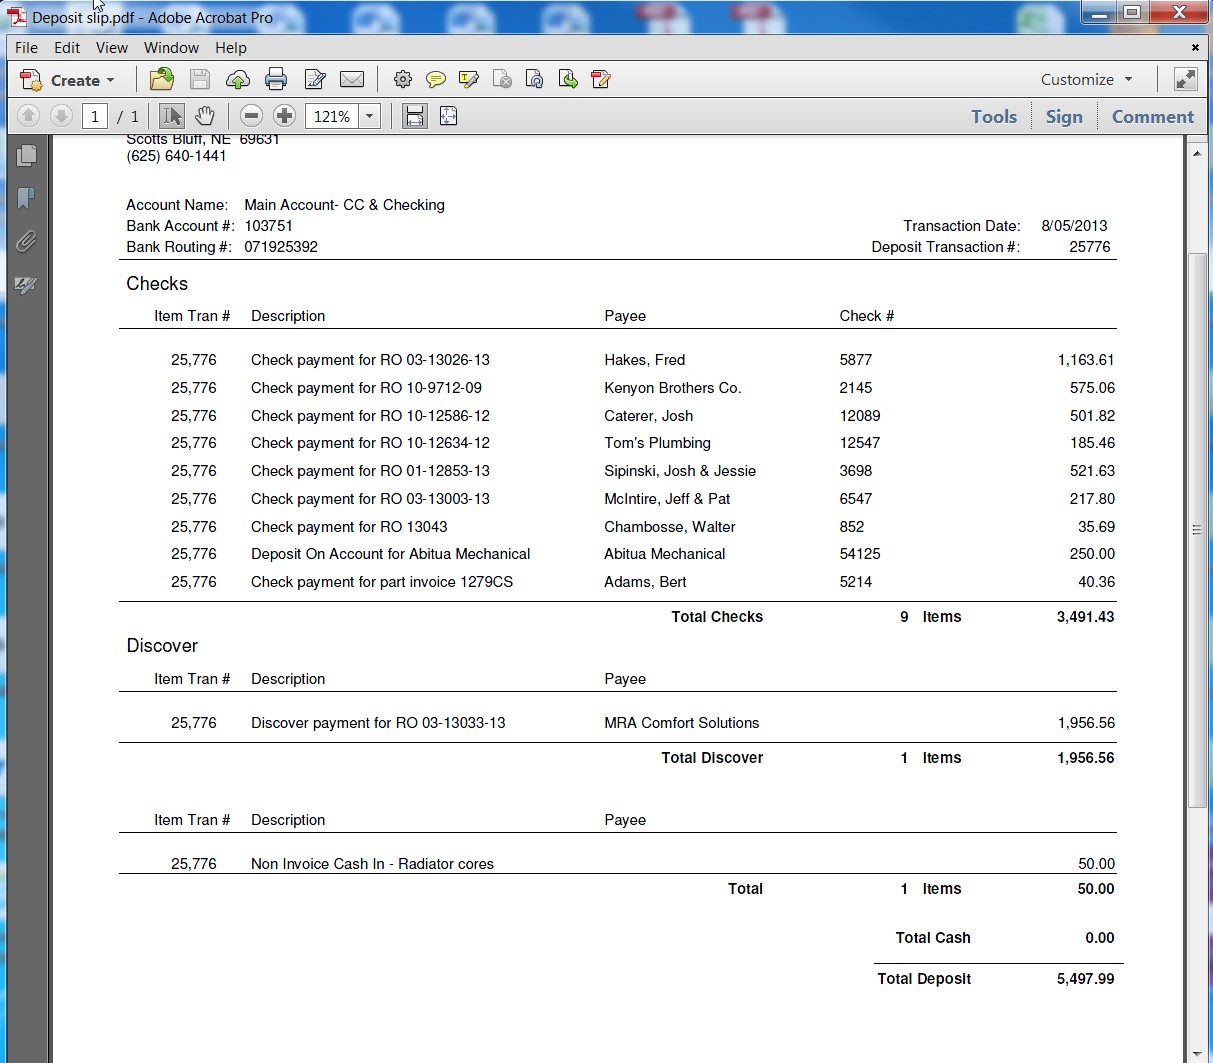Open the Create dropdown
Image resolution: width=1213 pixels, height=1063 pixels.
[68, 80]
